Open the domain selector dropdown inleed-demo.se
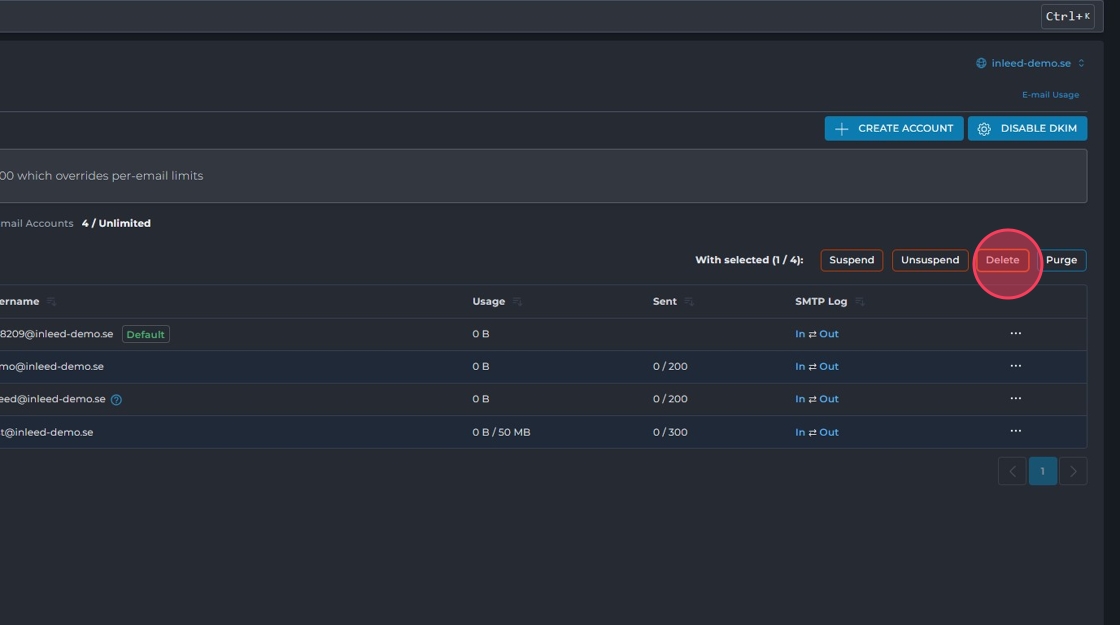 tap(1030, 64)
